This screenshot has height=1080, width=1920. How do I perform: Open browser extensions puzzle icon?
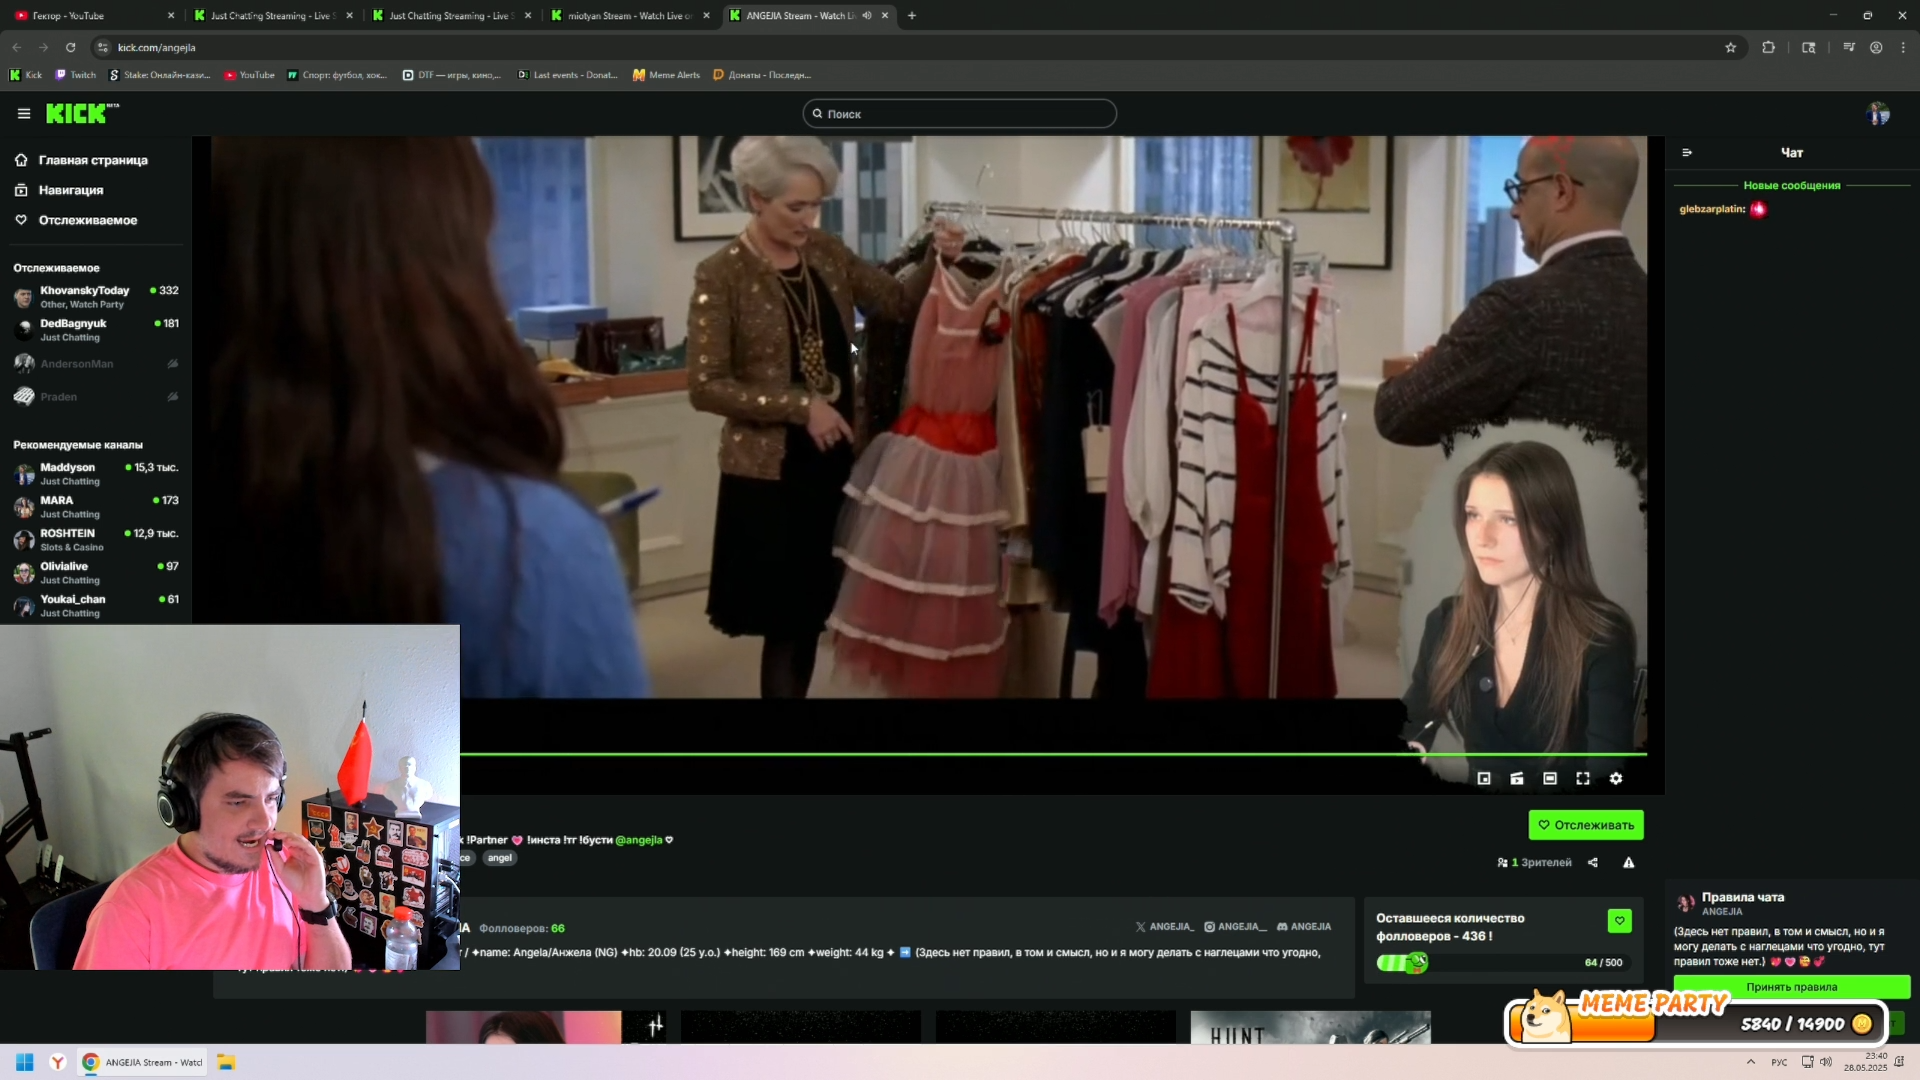tap(1768, 47)
